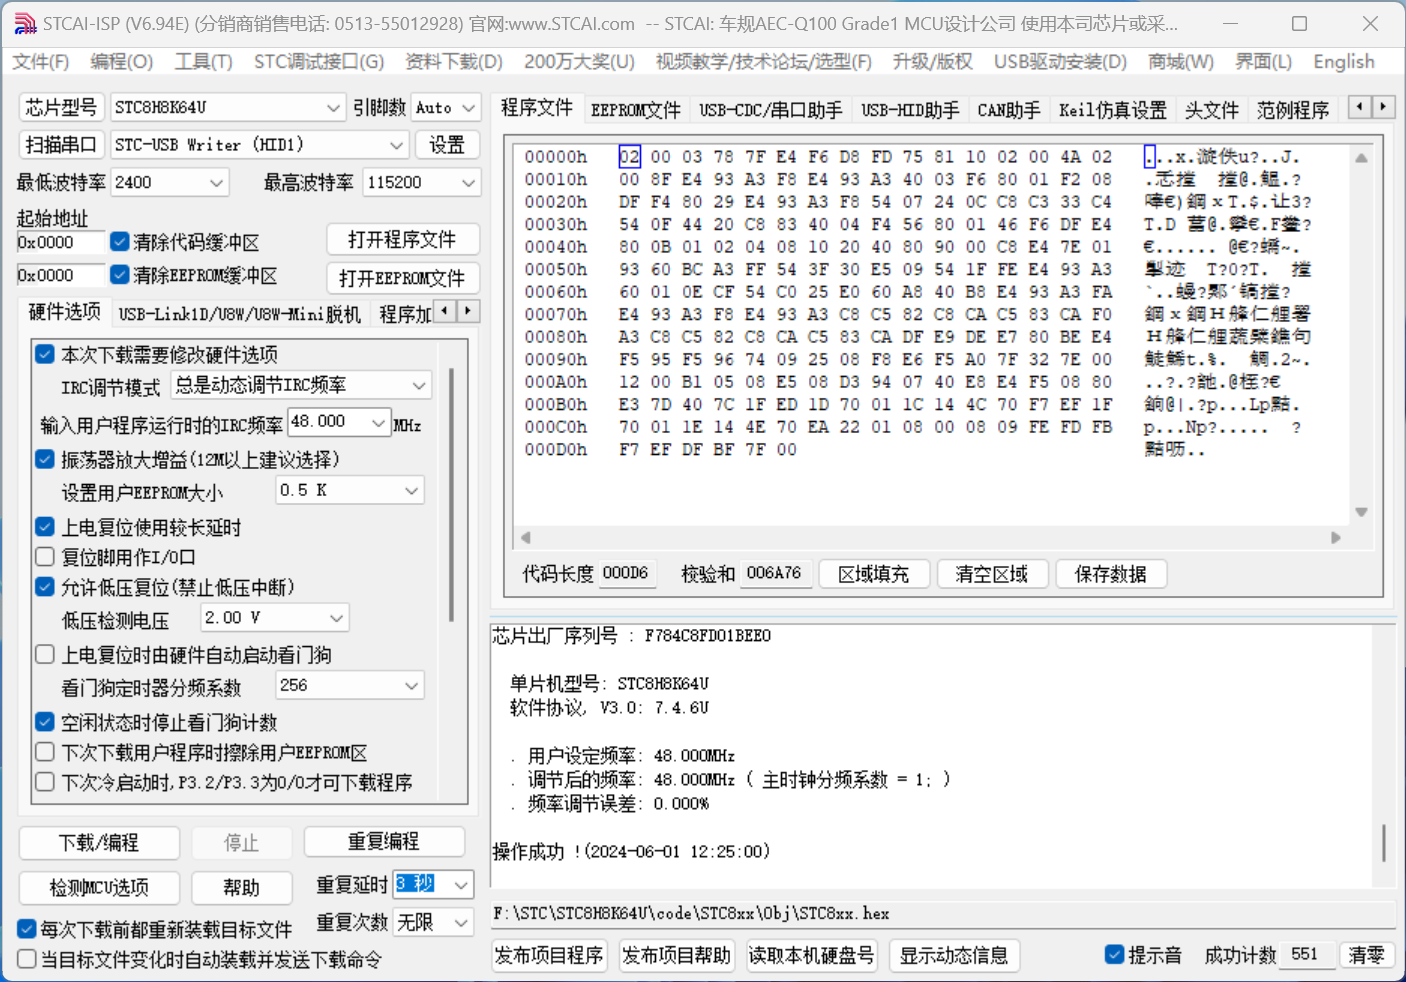The height and width of the screenshot is (982, 1406).
Task: Click code start address 0x0000 field
Action: (x=60, y=242)
